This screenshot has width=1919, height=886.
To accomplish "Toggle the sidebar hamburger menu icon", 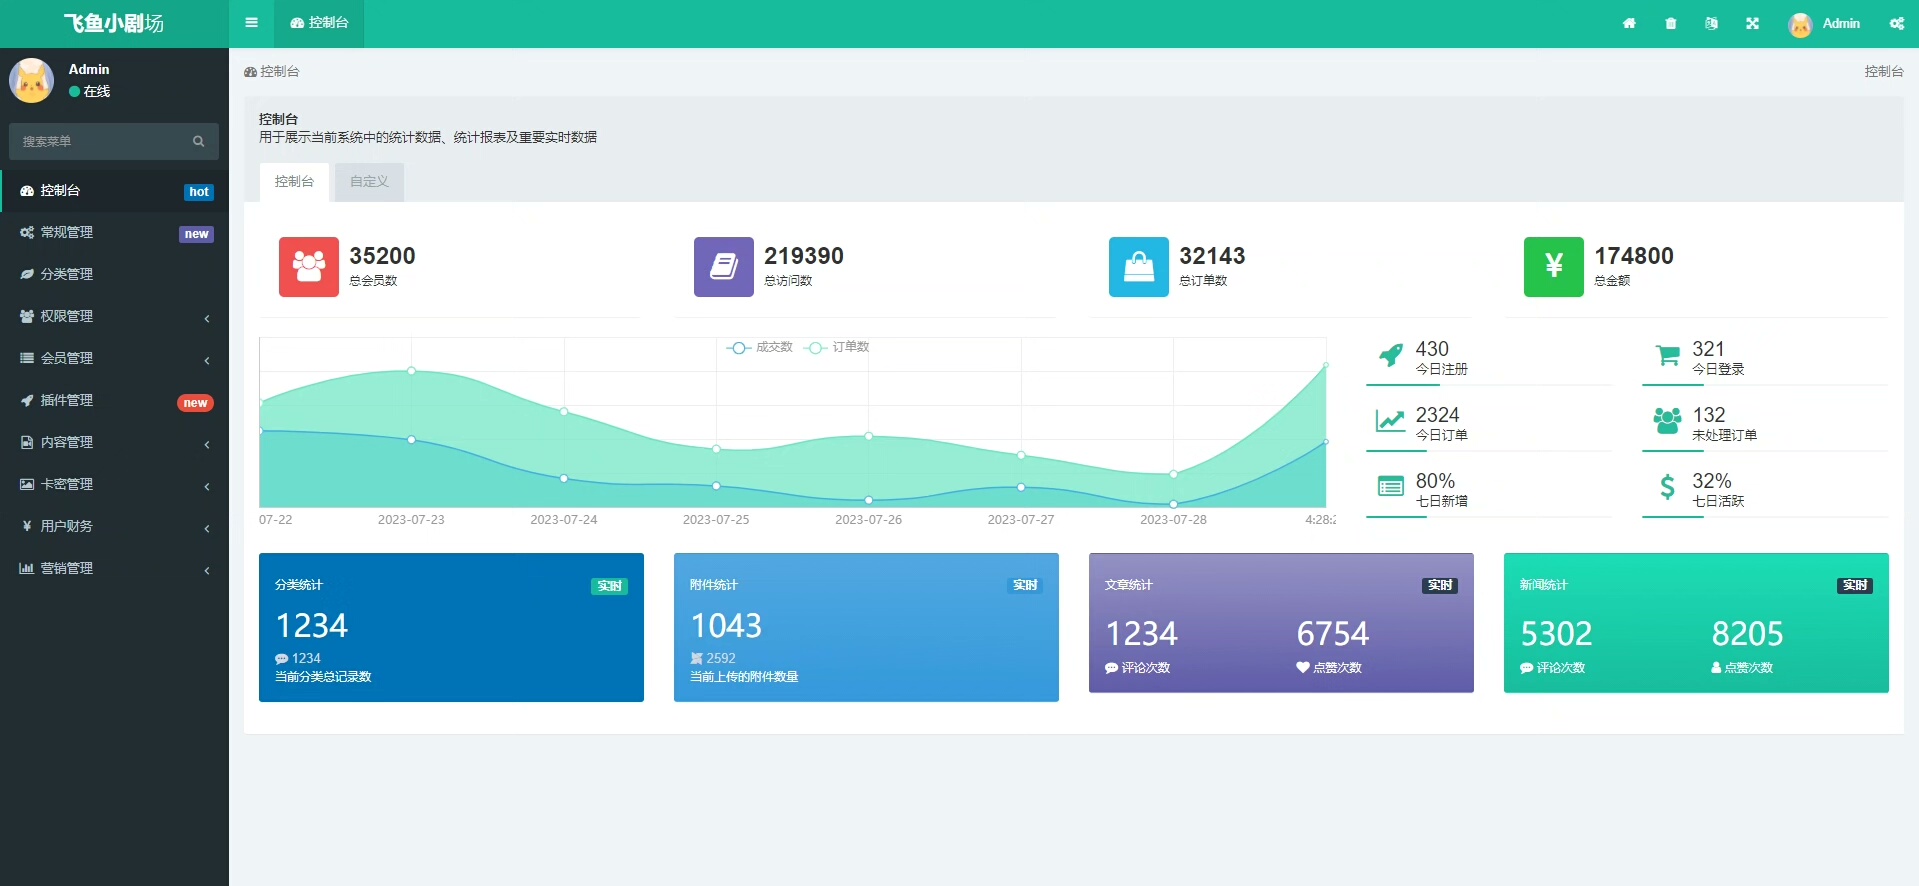I will click(x=251, y=23).
